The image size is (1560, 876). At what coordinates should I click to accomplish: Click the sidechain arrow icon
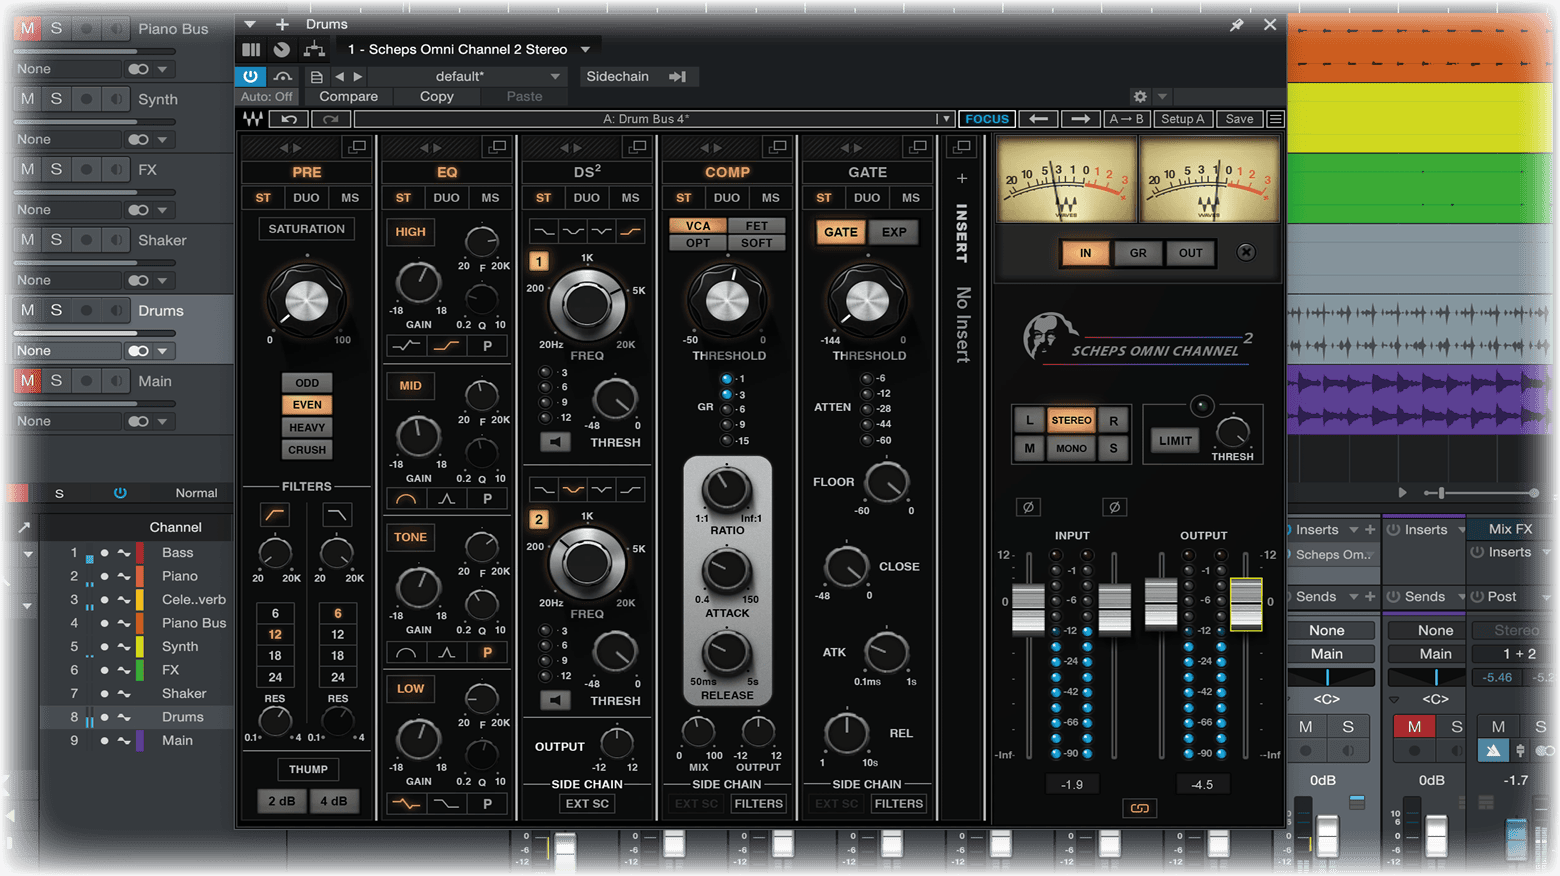tap(677, 76)
